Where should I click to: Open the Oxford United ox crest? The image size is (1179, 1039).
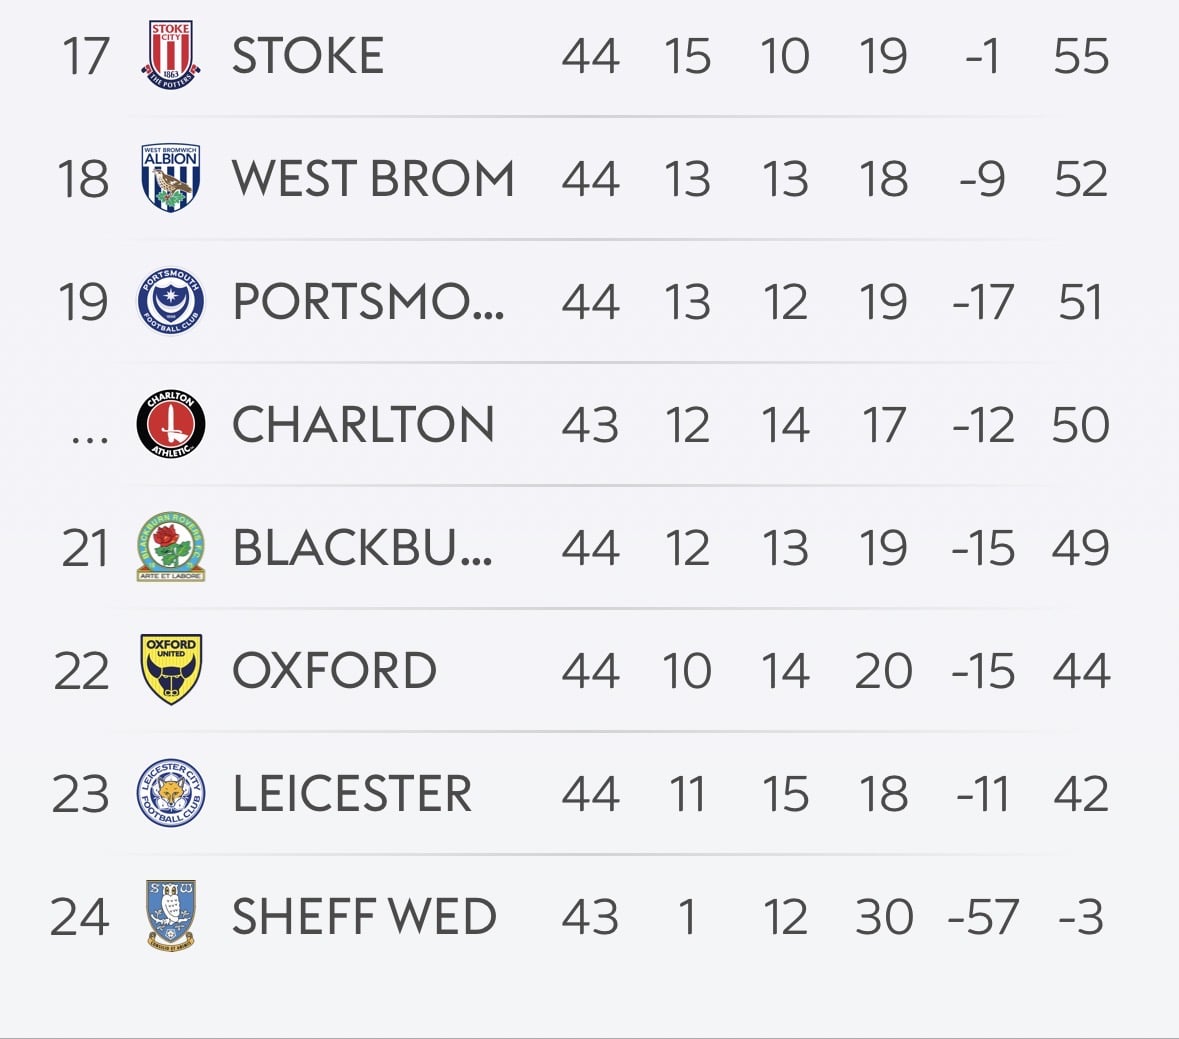171,669
